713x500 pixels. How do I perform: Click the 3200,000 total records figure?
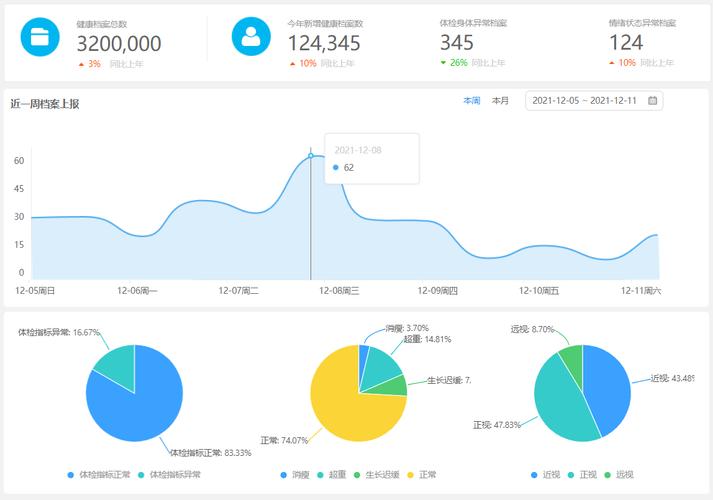click(119, 44)
